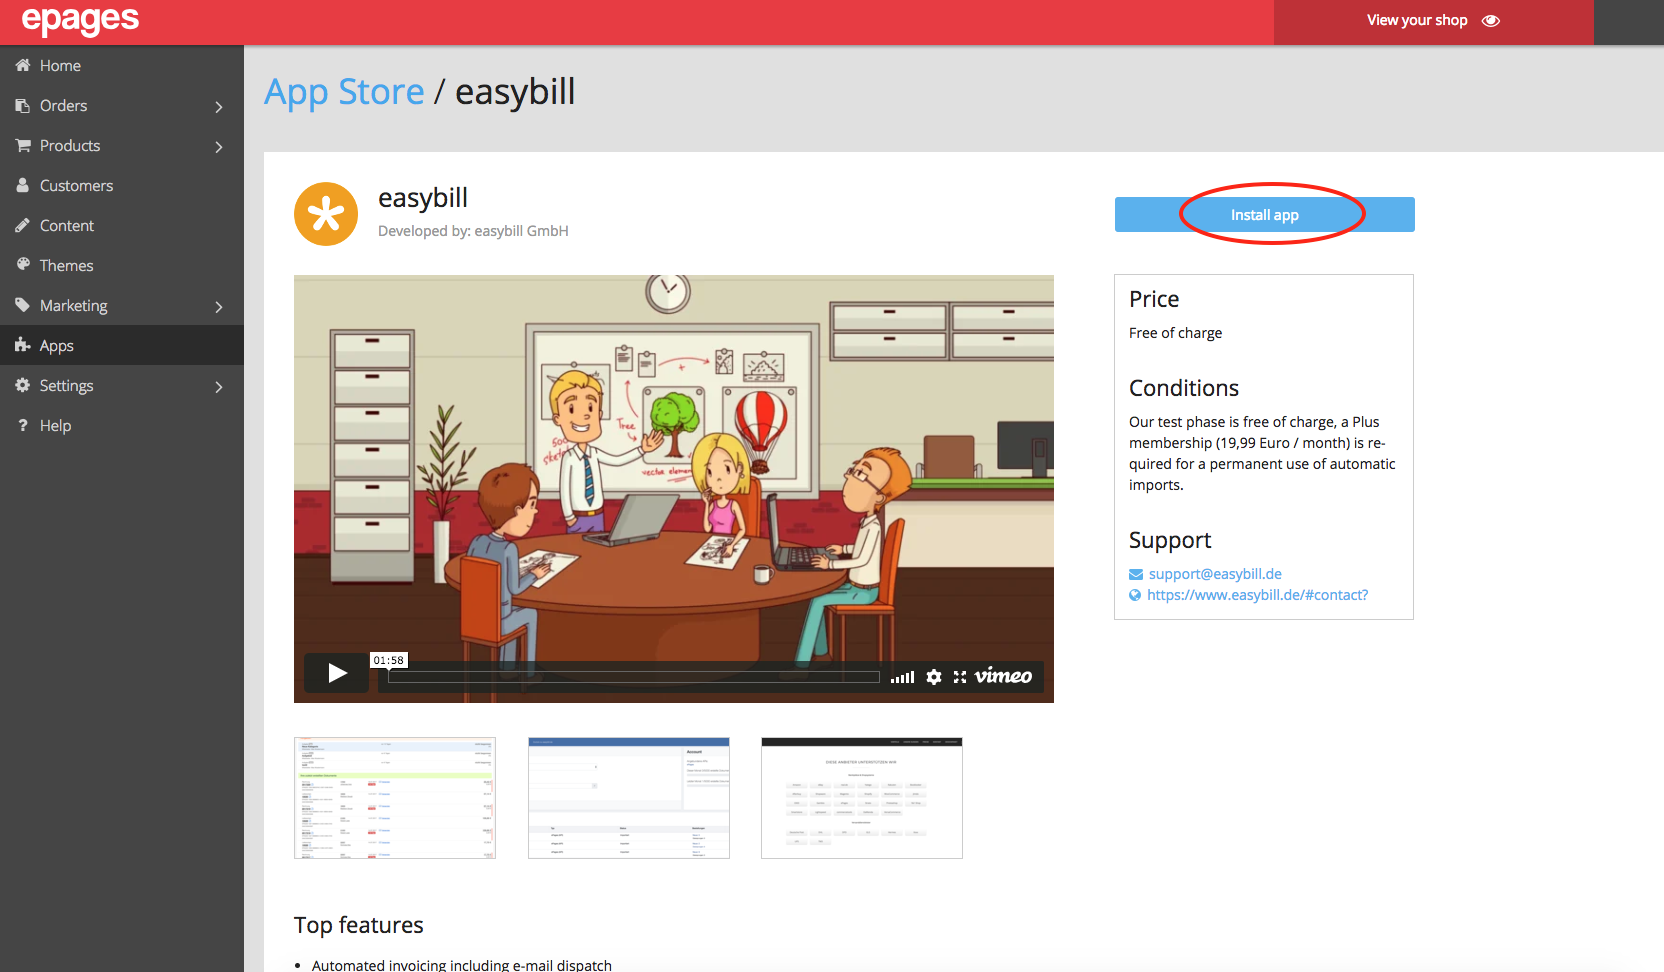Image resolution: width=1664 pixels, height=972 pixels.
Task: Click the epages logo
Action: (80, 19)
